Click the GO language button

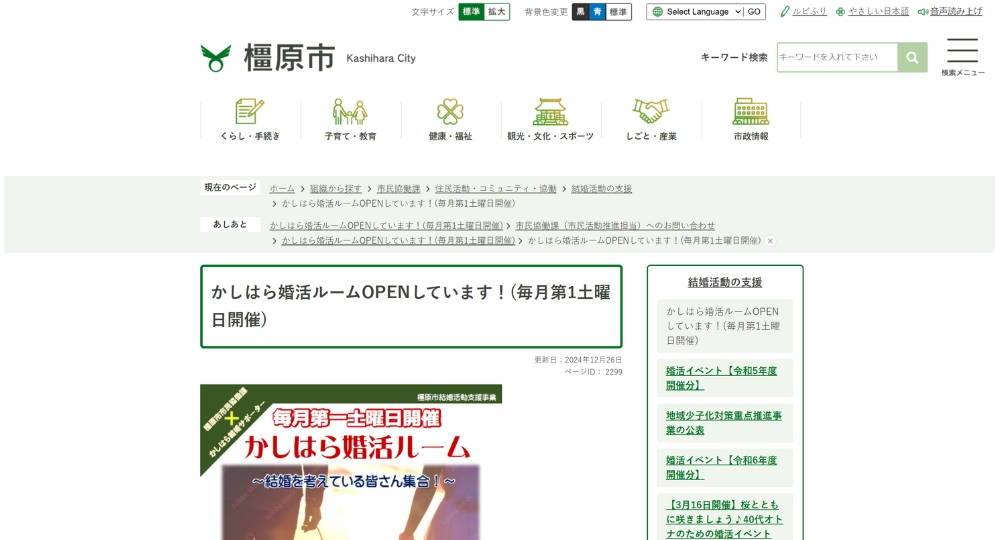754,11
